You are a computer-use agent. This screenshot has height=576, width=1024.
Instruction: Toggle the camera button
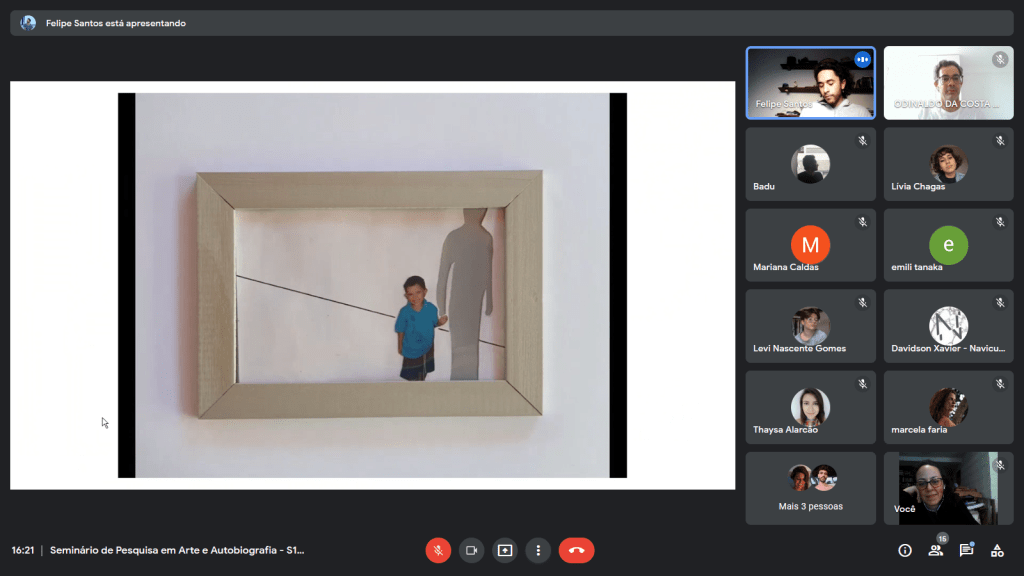[471, 550]
